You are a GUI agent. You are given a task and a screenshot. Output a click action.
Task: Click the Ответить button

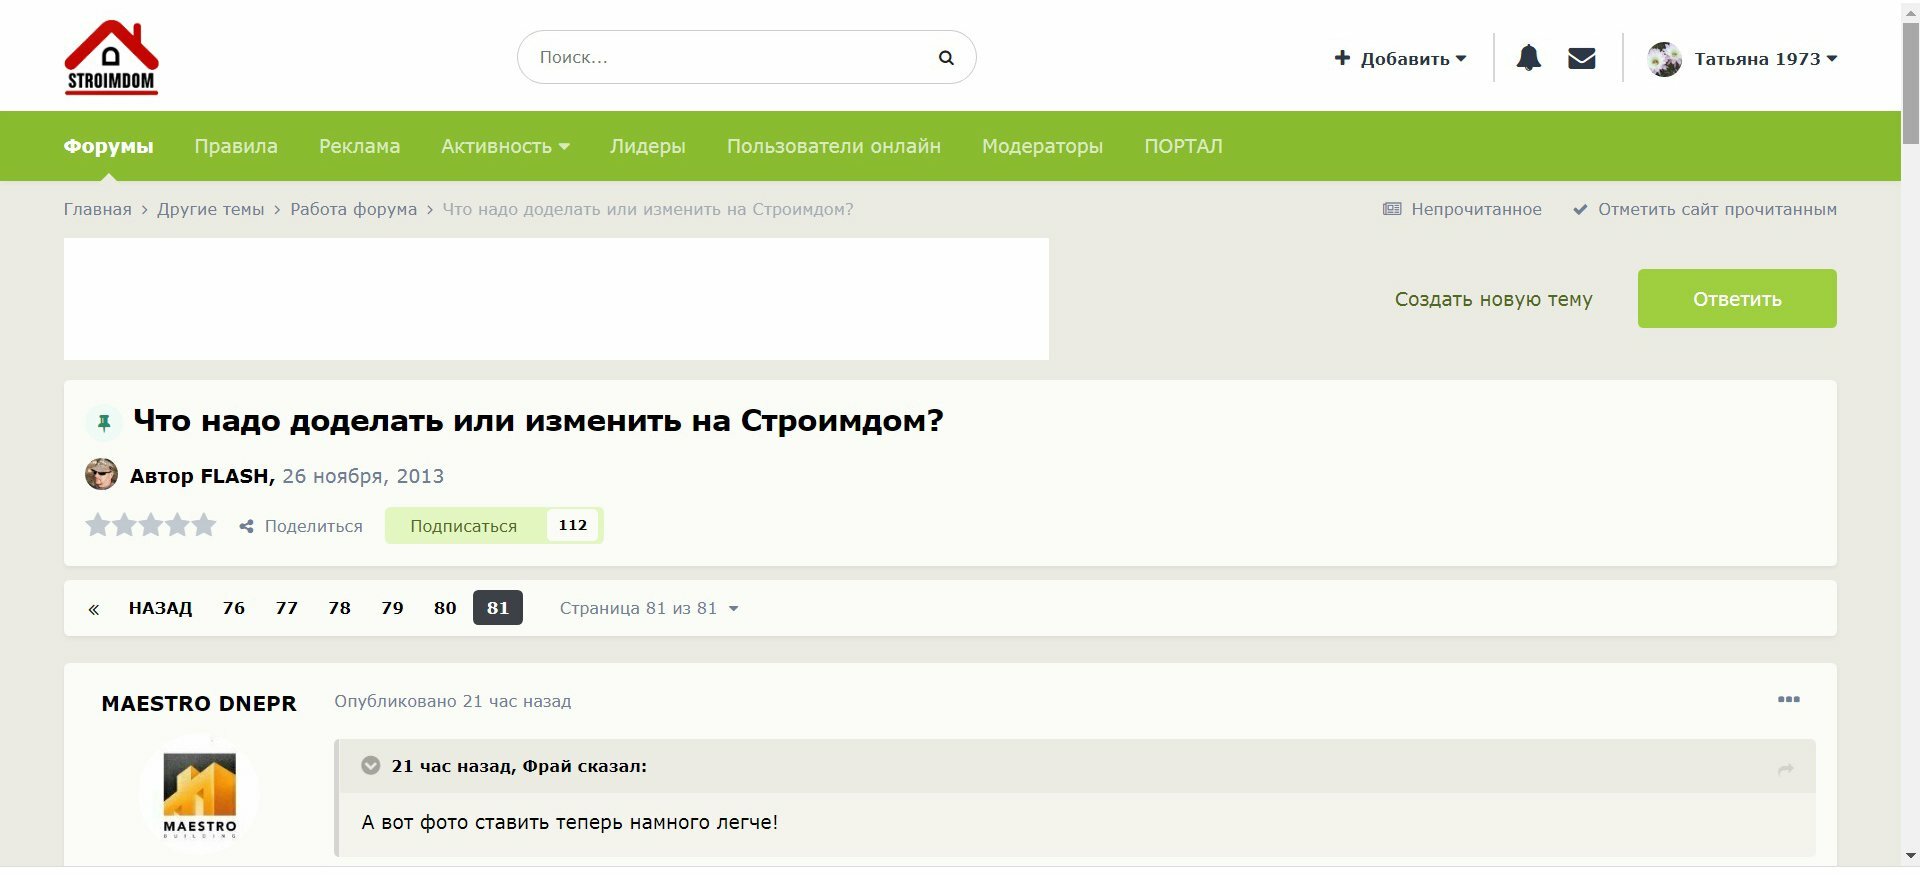(1737, 298)
